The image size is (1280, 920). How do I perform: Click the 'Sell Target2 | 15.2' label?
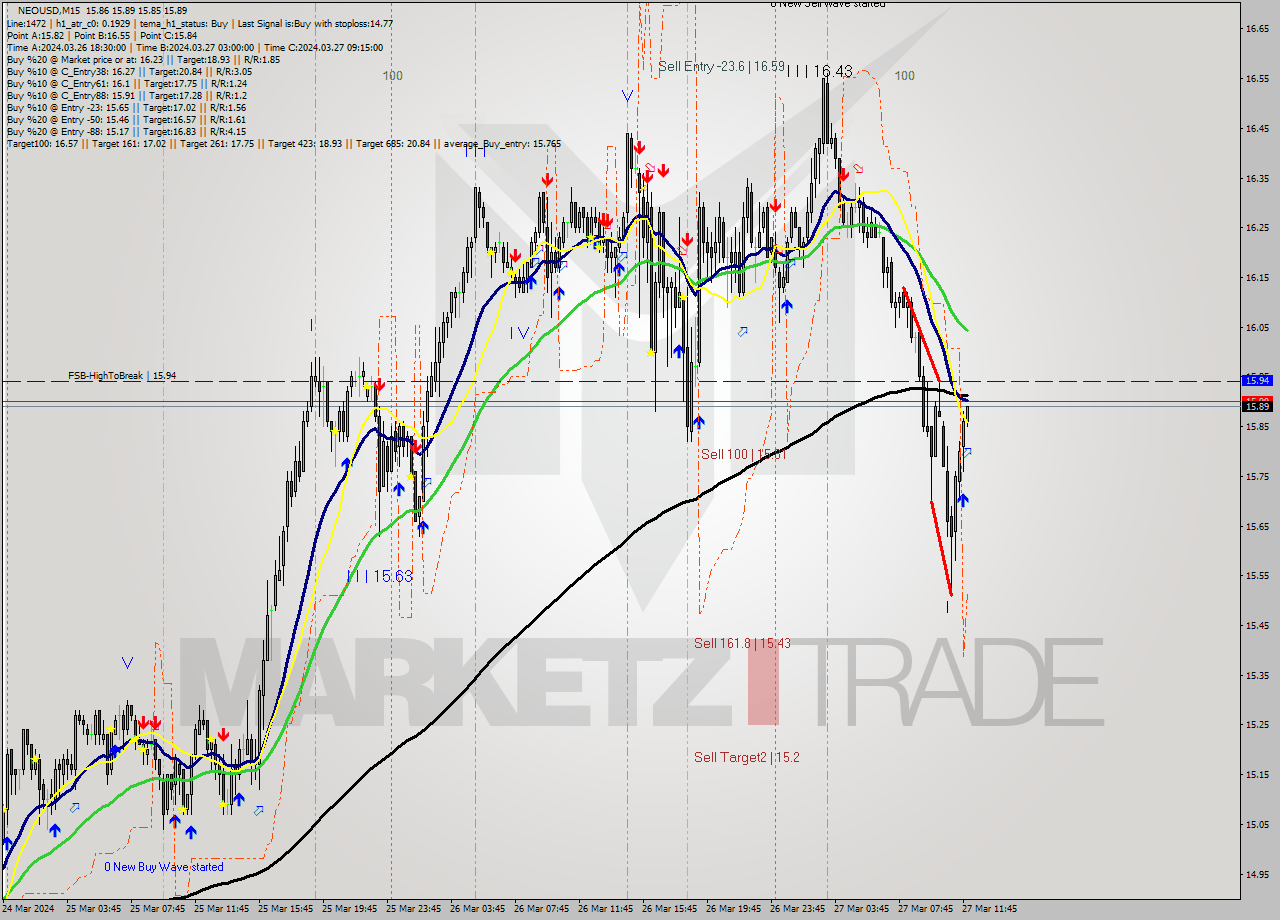coord(746,757)
